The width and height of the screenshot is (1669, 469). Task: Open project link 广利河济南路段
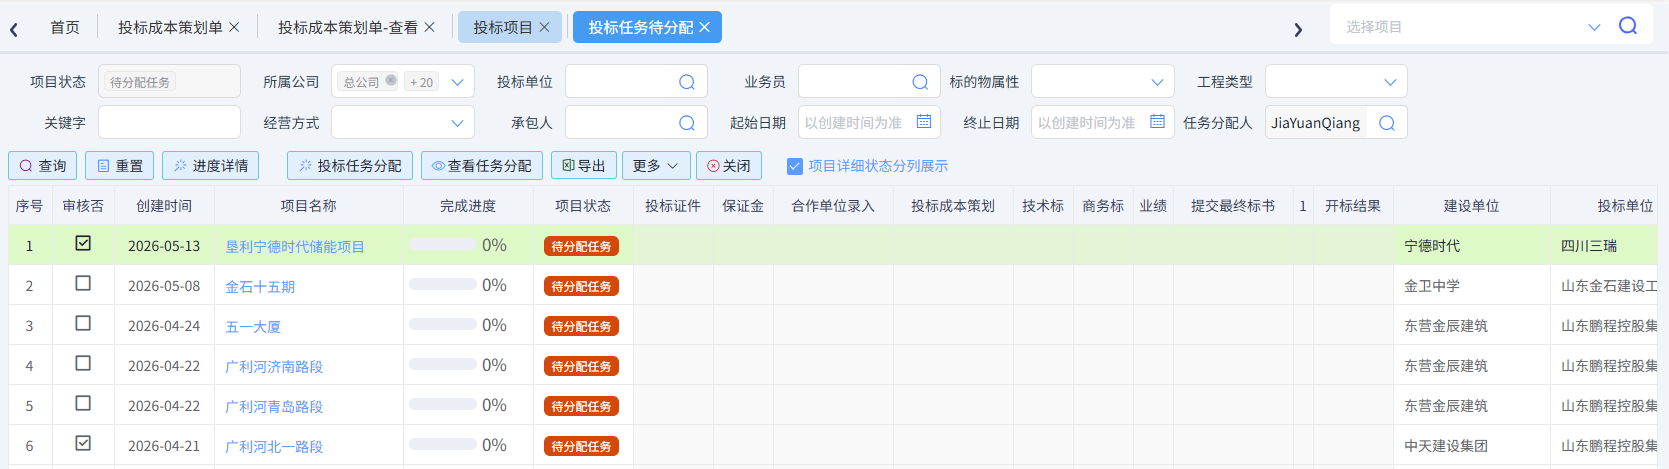pos(274,366)
